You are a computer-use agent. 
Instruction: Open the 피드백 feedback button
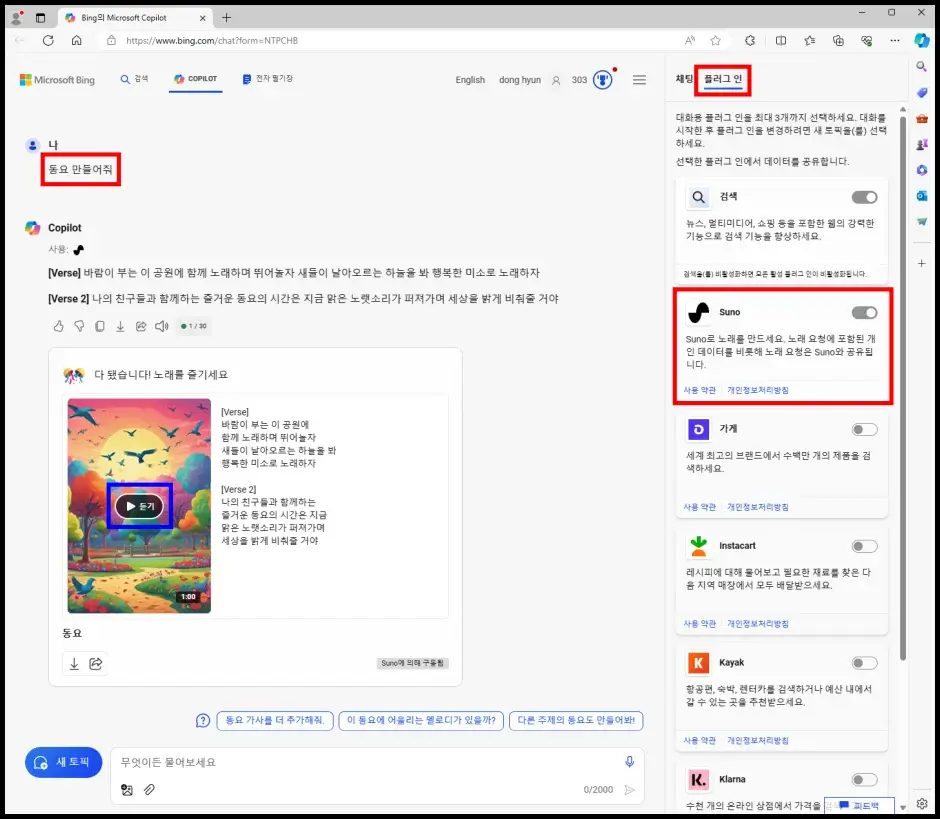coord(860,805)
